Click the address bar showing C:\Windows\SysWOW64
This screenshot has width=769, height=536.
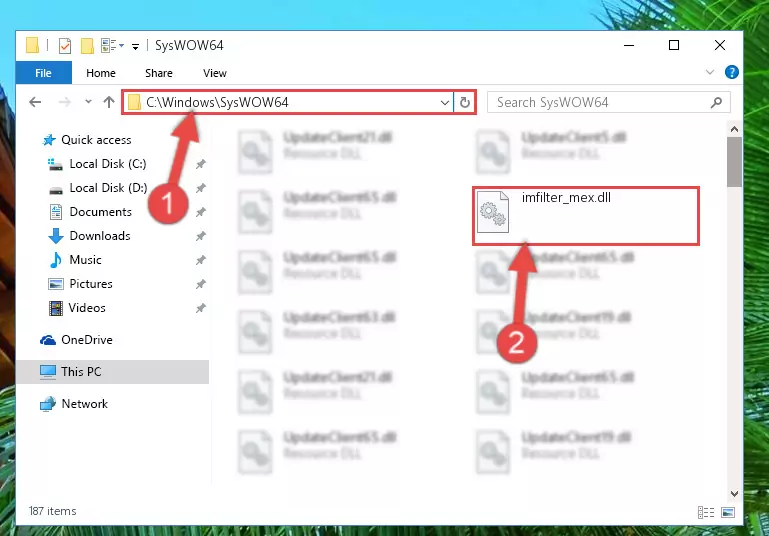(287, 102)
